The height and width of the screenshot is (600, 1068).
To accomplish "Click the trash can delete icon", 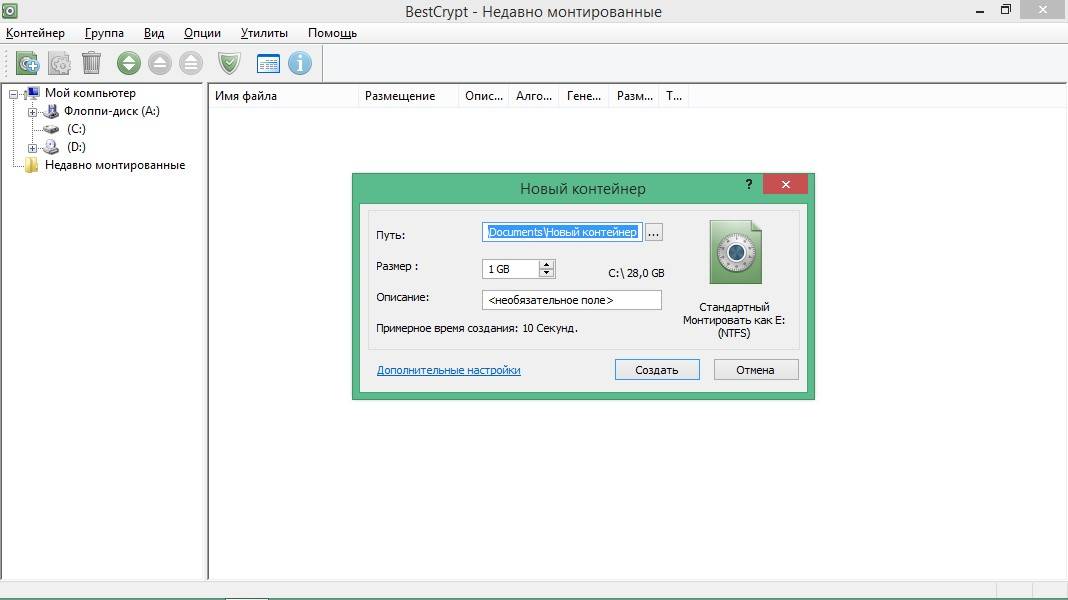I will pyautogui.click(x=91, y=63).
